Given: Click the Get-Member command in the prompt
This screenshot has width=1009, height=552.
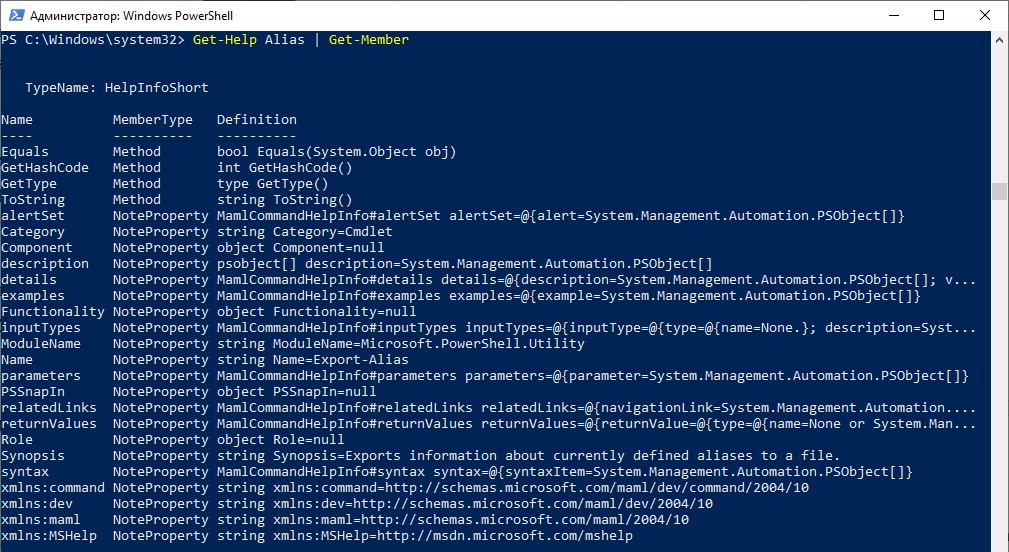Looking at the screenshot, I should (x=369, y=40).
